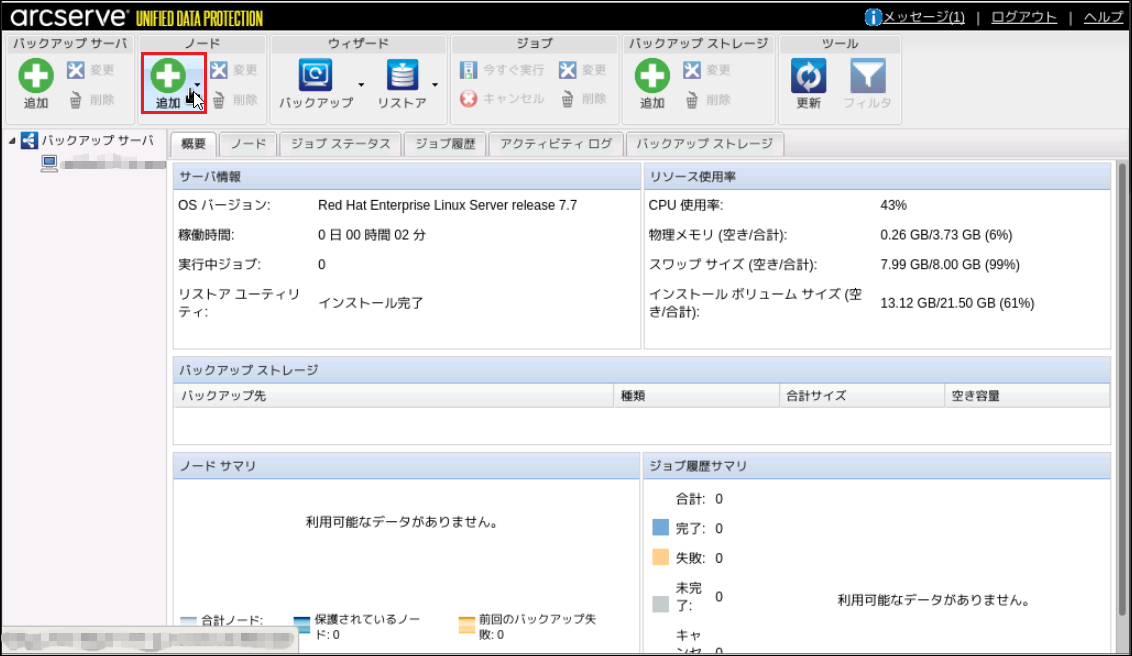Click the ログアウト link

[1023, 17]
